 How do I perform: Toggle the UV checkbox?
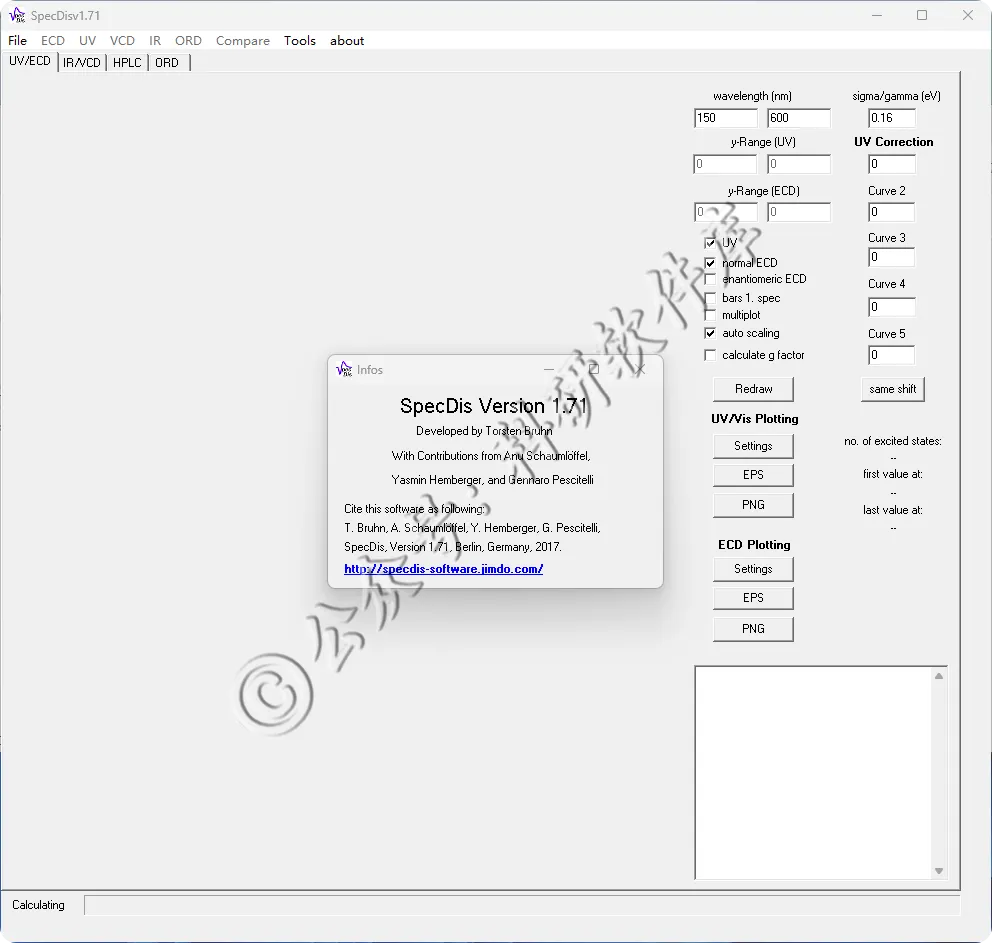tap(710, 243)
